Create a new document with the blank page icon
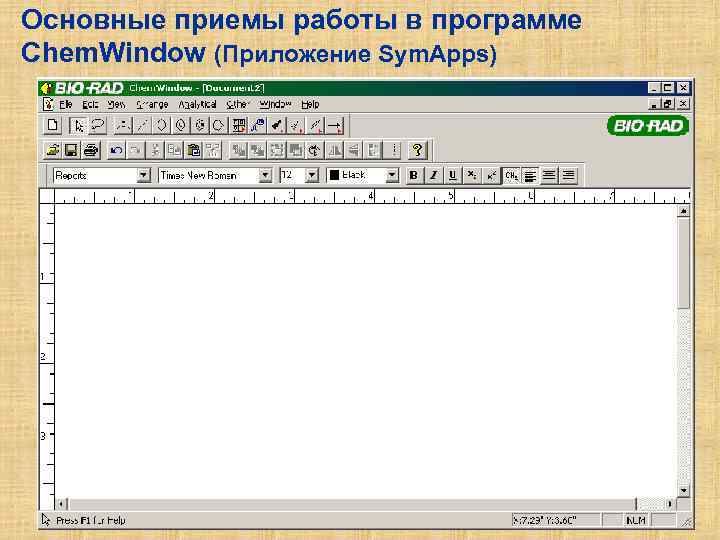 pos(53,125)
